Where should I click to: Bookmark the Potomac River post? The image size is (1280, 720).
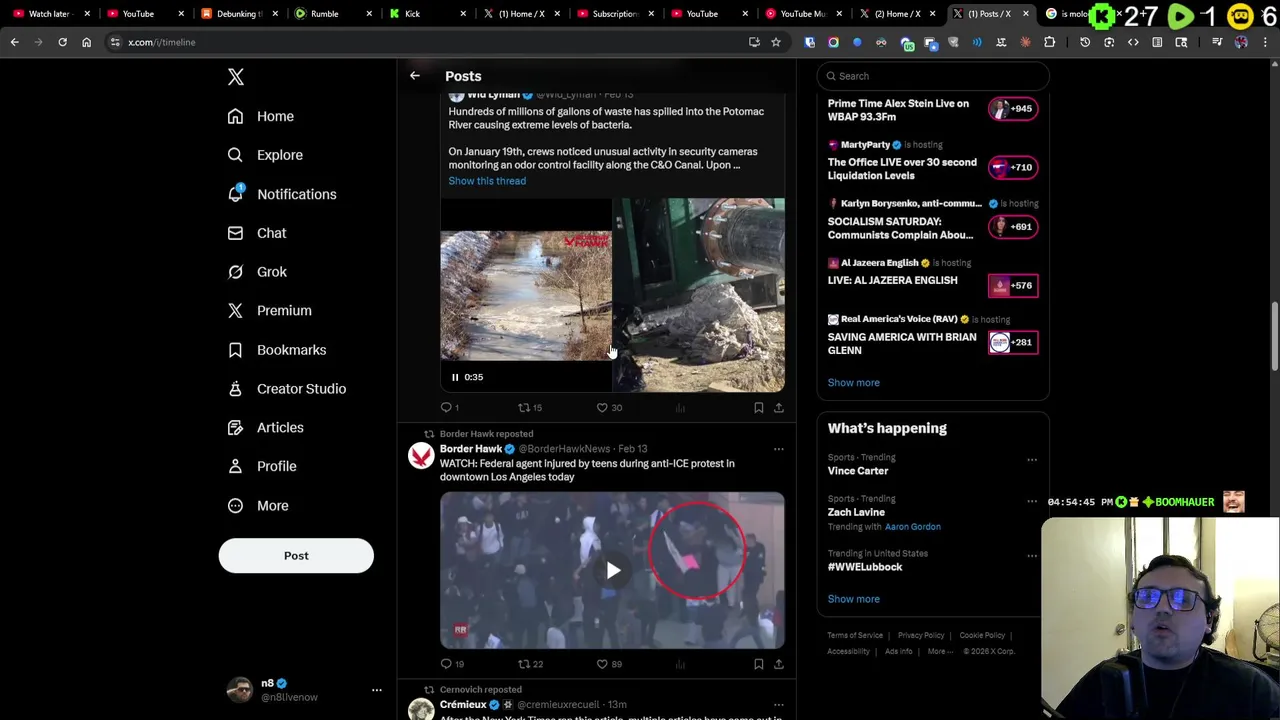pos(759,408)
